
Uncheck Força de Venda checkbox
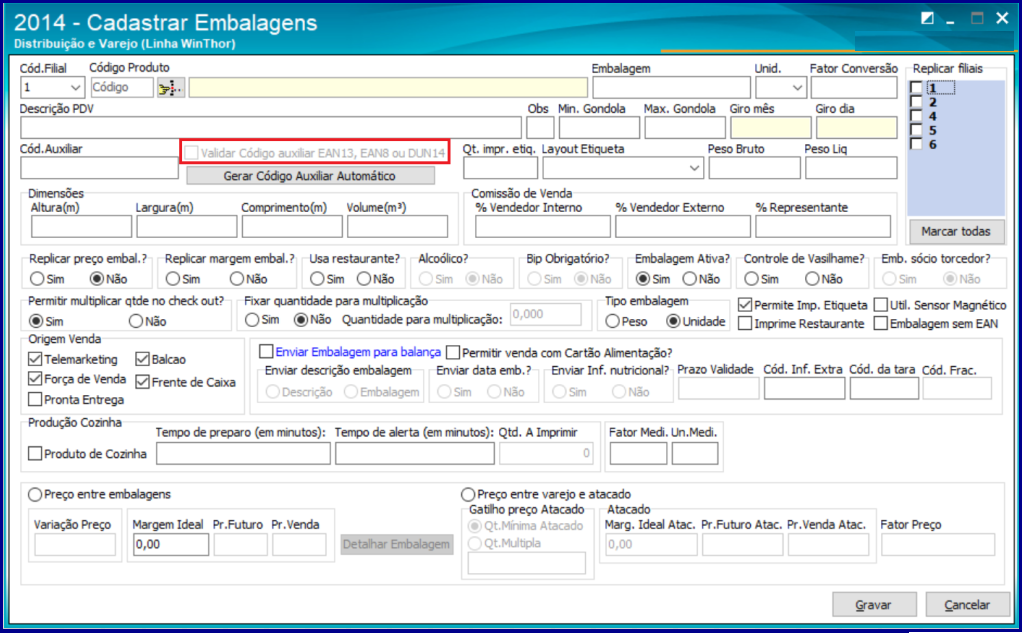coord(35,379)
